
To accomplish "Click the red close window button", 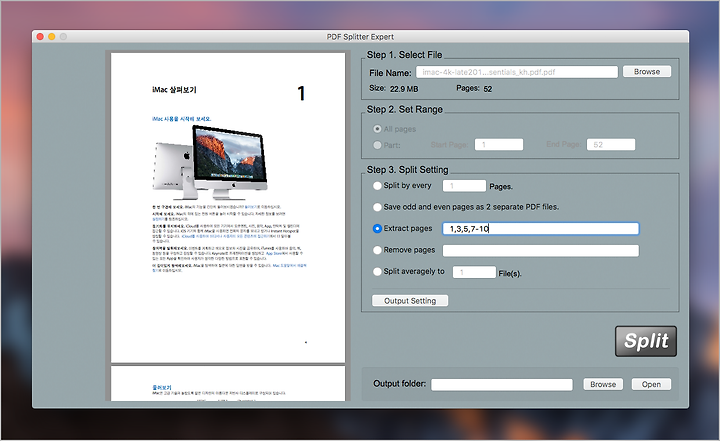I will tap(40, 37).
